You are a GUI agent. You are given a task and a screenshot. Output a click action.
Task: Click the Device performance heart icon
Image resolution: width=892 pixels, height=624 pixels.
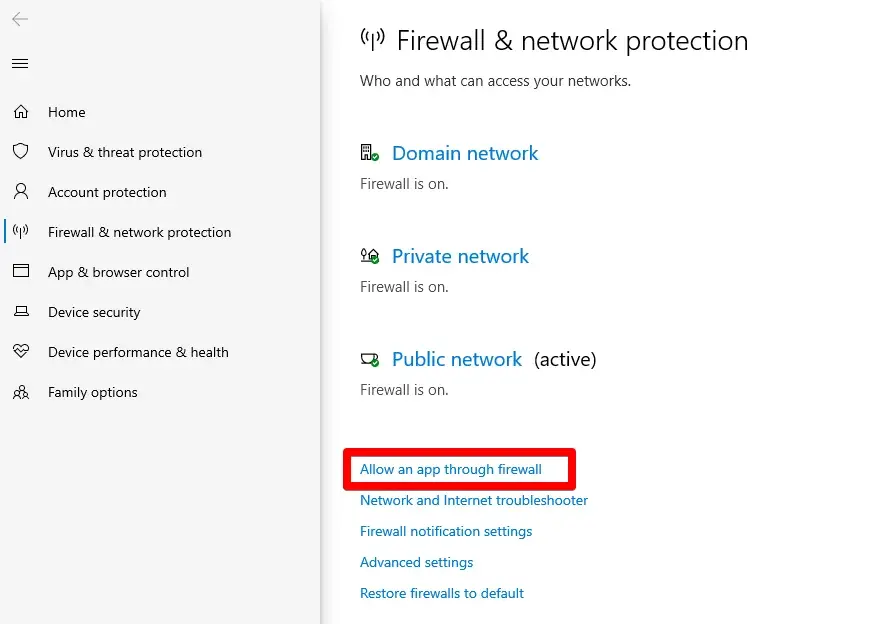pyautogui.click(x=20, y=352)
